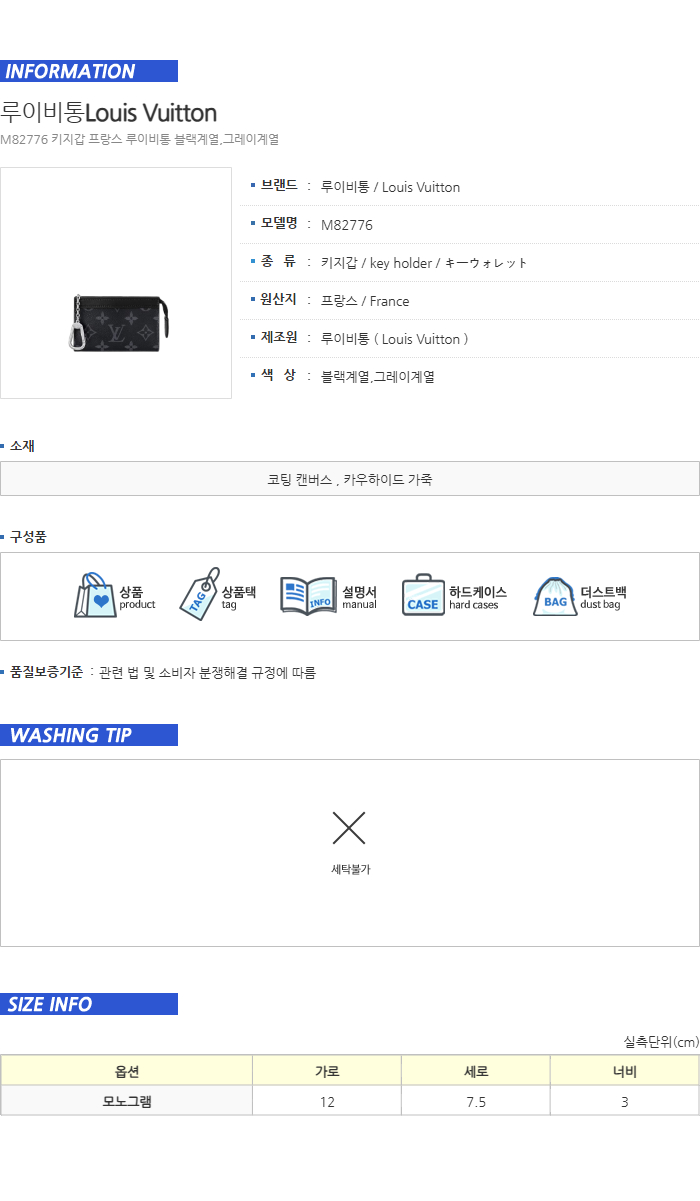Screen dimensions: 700x1201
Task: Click the 세로 value 7.5 cell
Action: tap(476, 1101)
